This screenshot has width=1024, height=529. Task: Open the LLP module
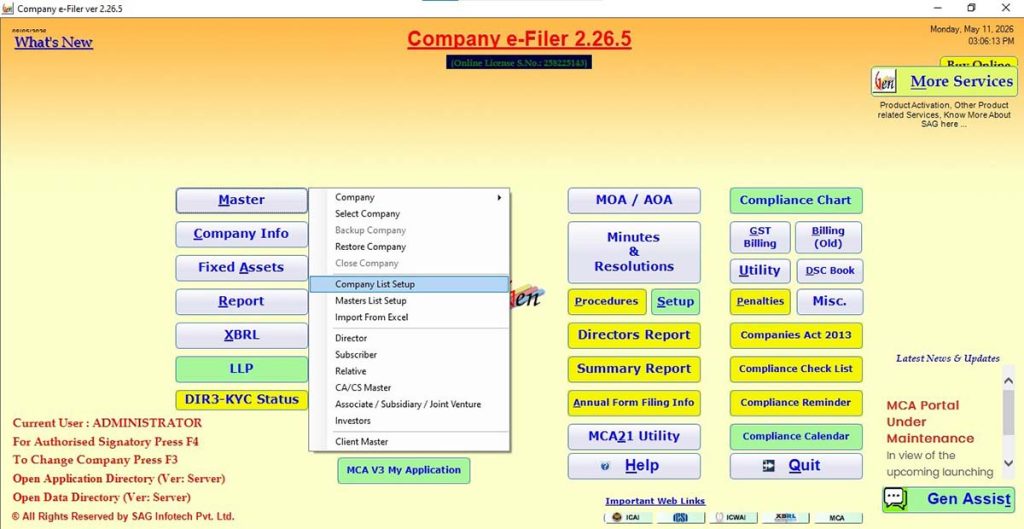(x=242, y=369)
